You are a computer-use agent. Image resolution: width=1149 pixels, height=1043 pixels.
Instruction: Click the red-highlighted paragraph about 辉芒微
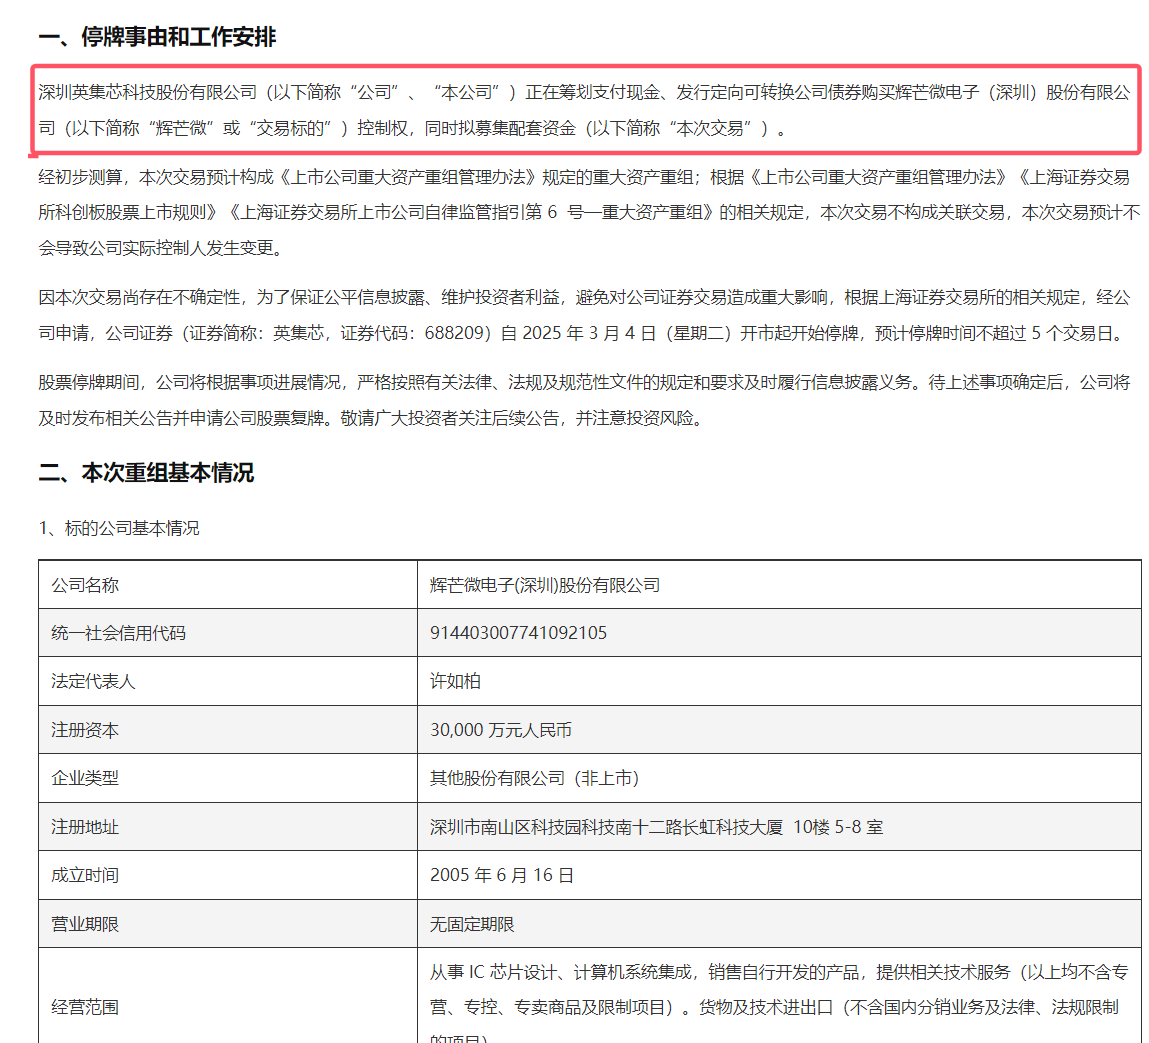pos(585,110)
